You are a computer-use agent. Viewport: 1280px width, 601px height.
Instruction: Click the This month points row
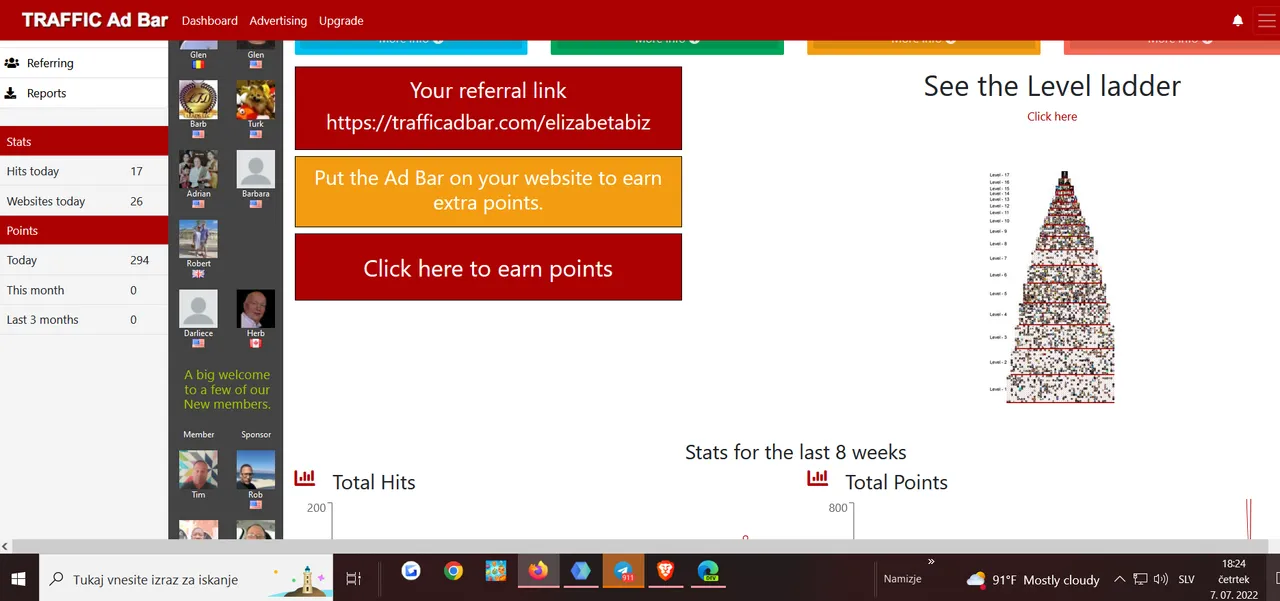click(84, 290)
